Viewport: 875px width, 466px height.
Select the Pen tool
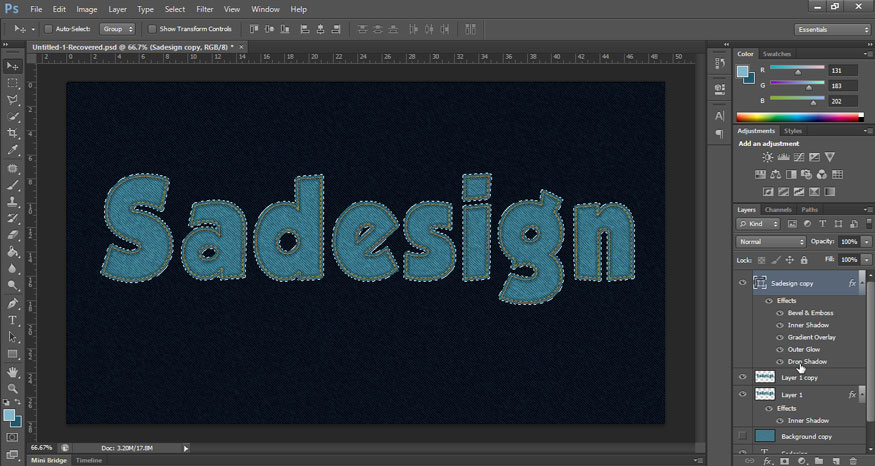(x=12, y=304)
